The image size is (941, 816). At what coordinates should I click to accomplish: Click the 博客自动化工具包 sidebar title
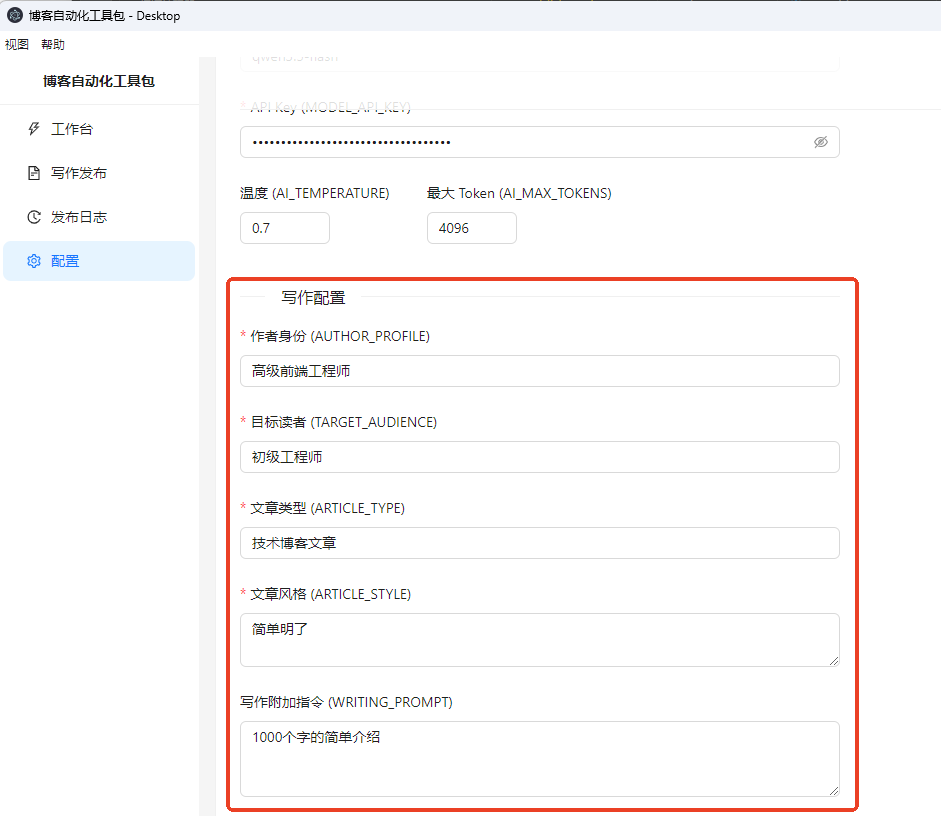[99, 81]
